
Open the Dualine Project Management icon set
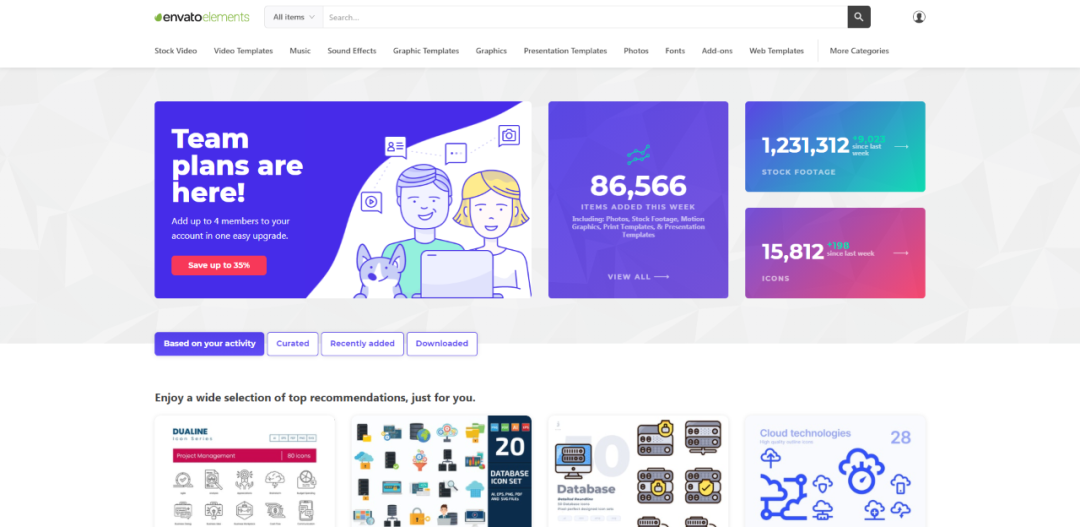click(245, 471)
